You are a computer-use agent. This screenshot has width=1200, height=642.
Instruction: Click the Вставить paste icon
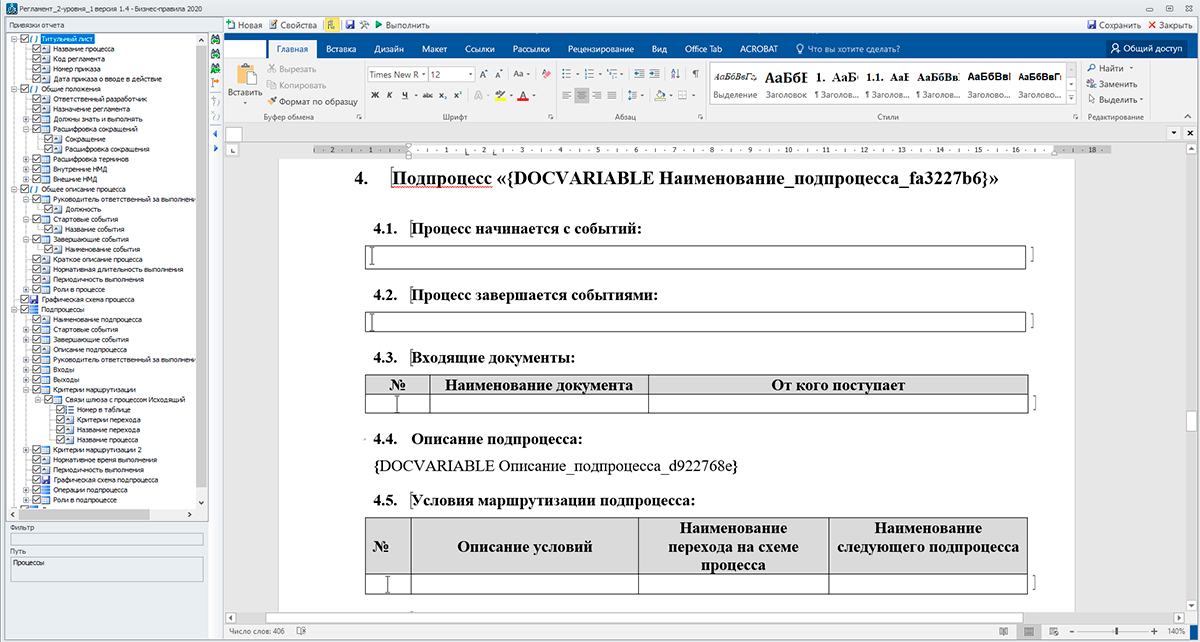tap(245, 74)
